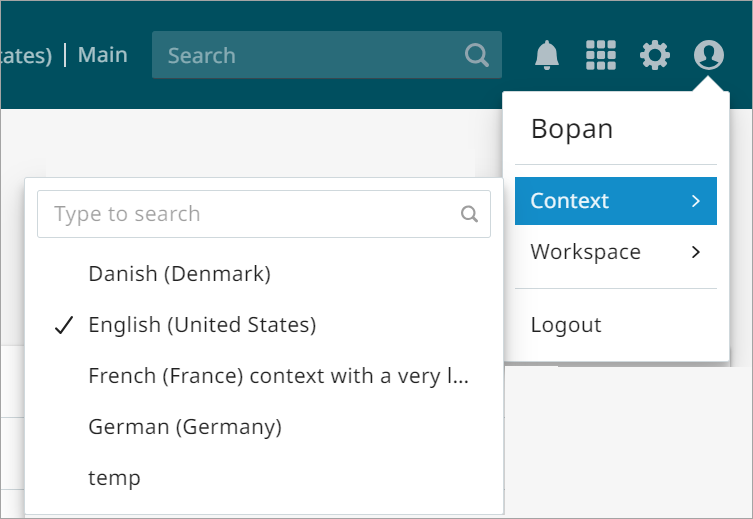Click Logout in the user menu
This screenshot has width=753, height=519.
tap(566, 325)
